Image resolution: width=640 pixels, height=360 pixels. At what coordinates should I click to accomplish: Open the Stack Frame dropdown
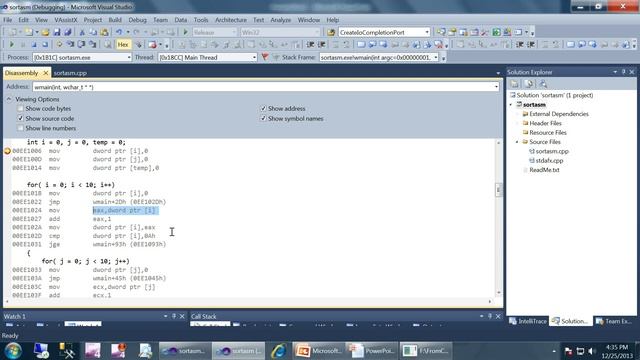[x=436, y=58]
